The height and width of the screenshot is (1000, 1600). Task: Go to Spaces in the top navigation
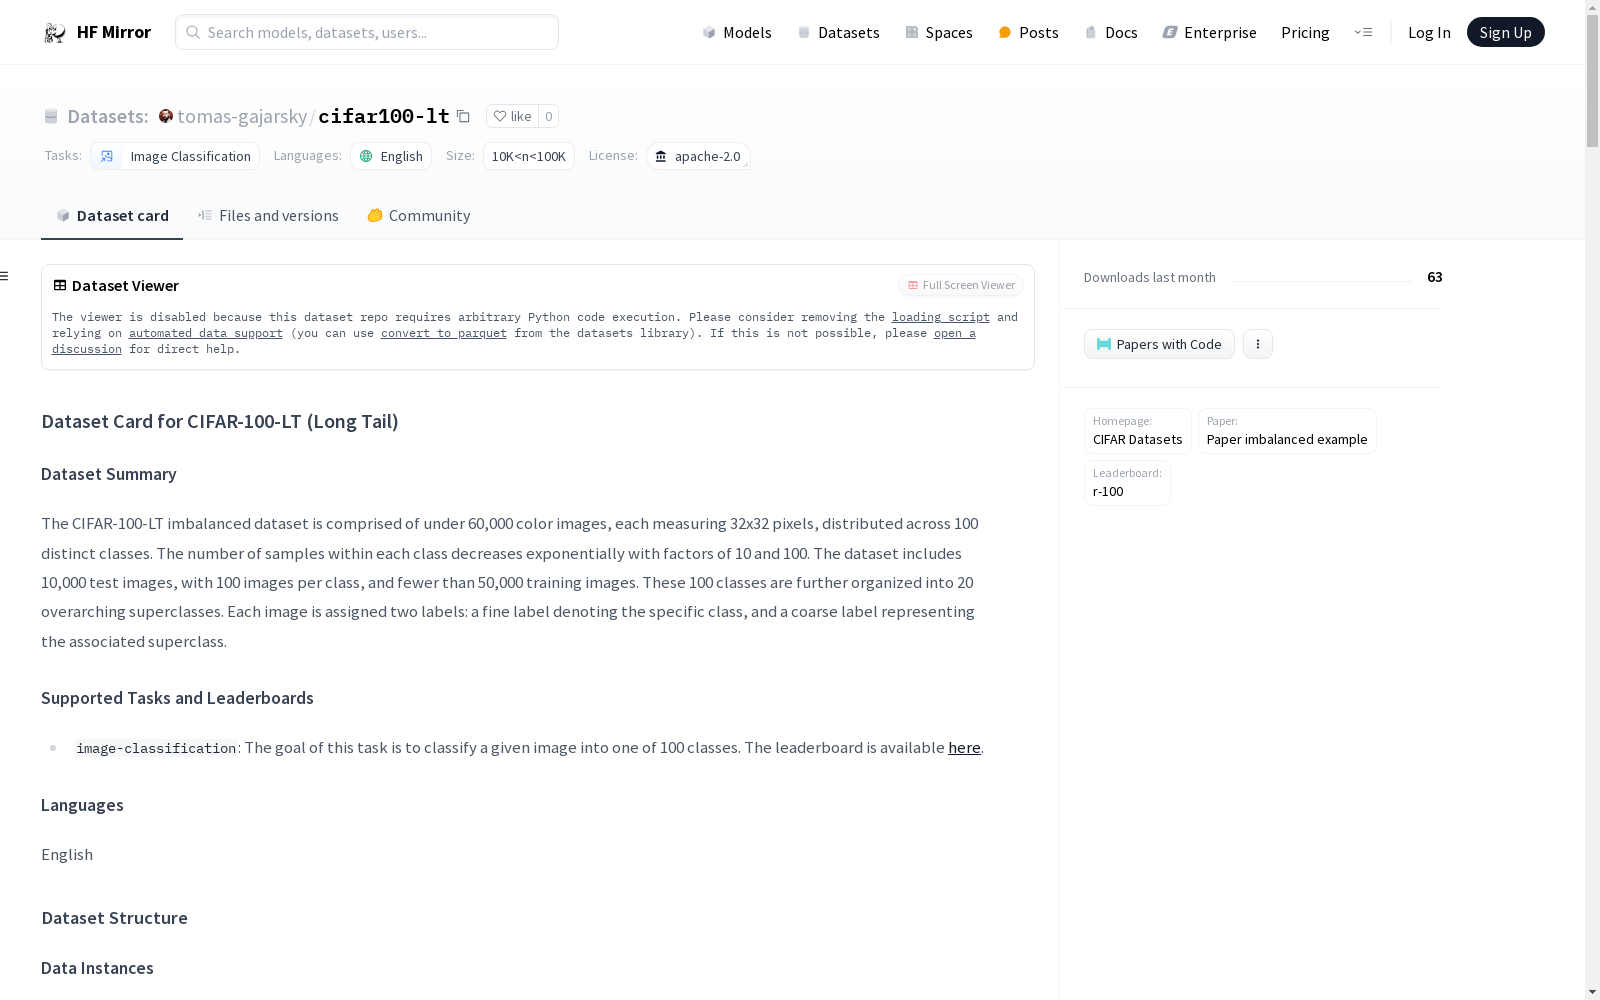click(939, 32)
